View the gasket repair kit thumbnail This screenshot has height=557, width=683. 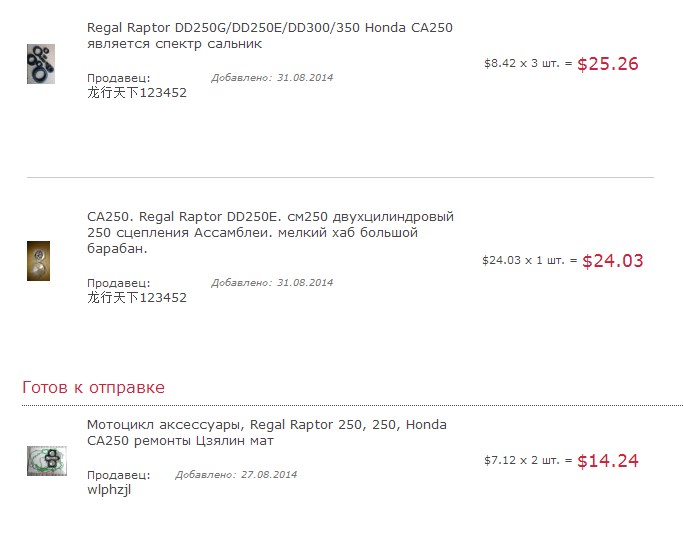pos(46,460)
